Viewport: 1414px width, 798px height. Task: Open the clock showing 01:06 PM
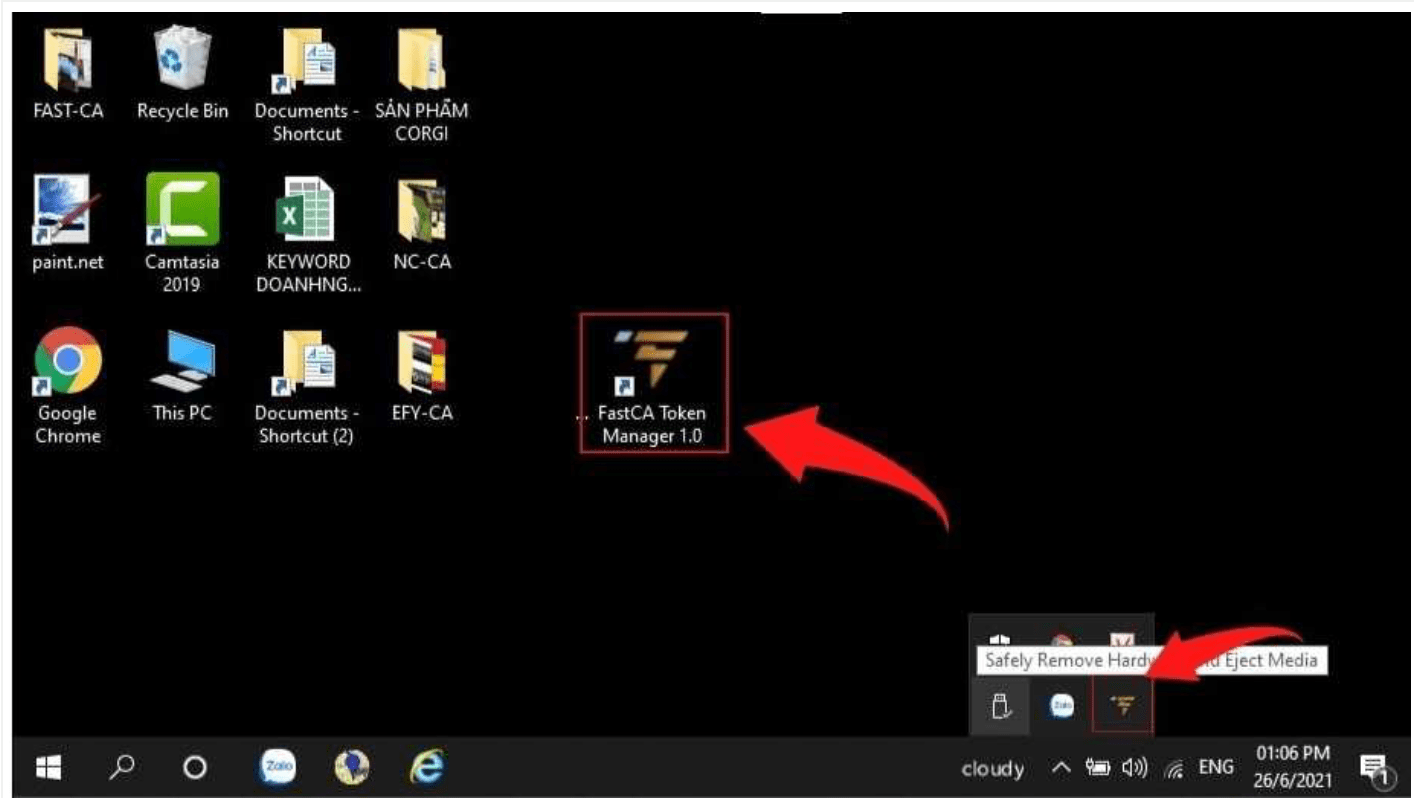(1293, 767)
